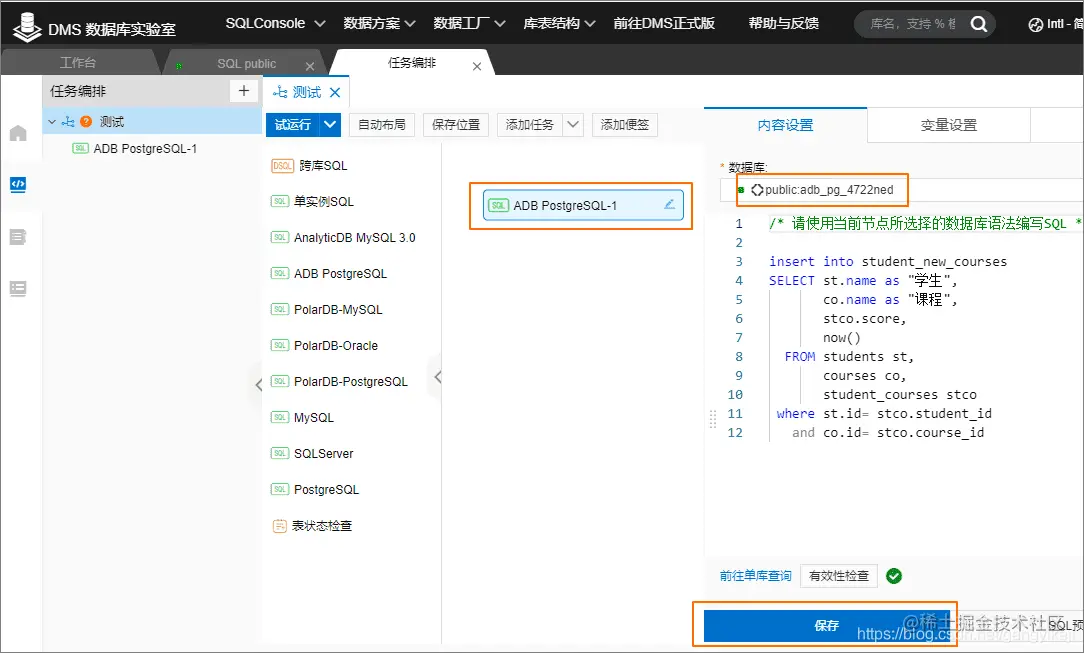Image resolution: width=1084 pixels, height=653 pixels.
Task: Click the database name search field
Action: (x=913, y=24)
